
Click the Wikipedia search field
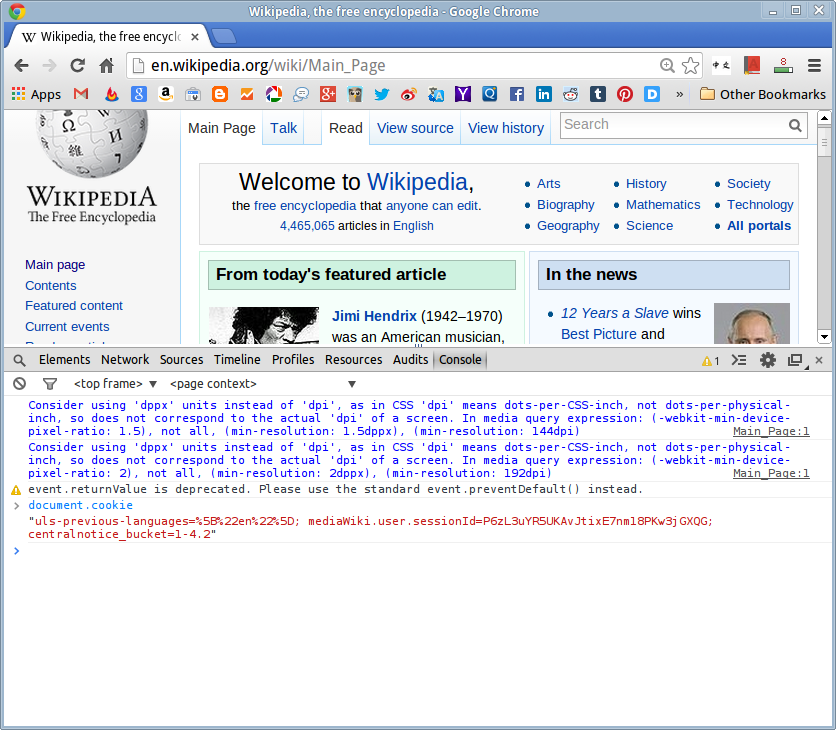click(673, 125)
